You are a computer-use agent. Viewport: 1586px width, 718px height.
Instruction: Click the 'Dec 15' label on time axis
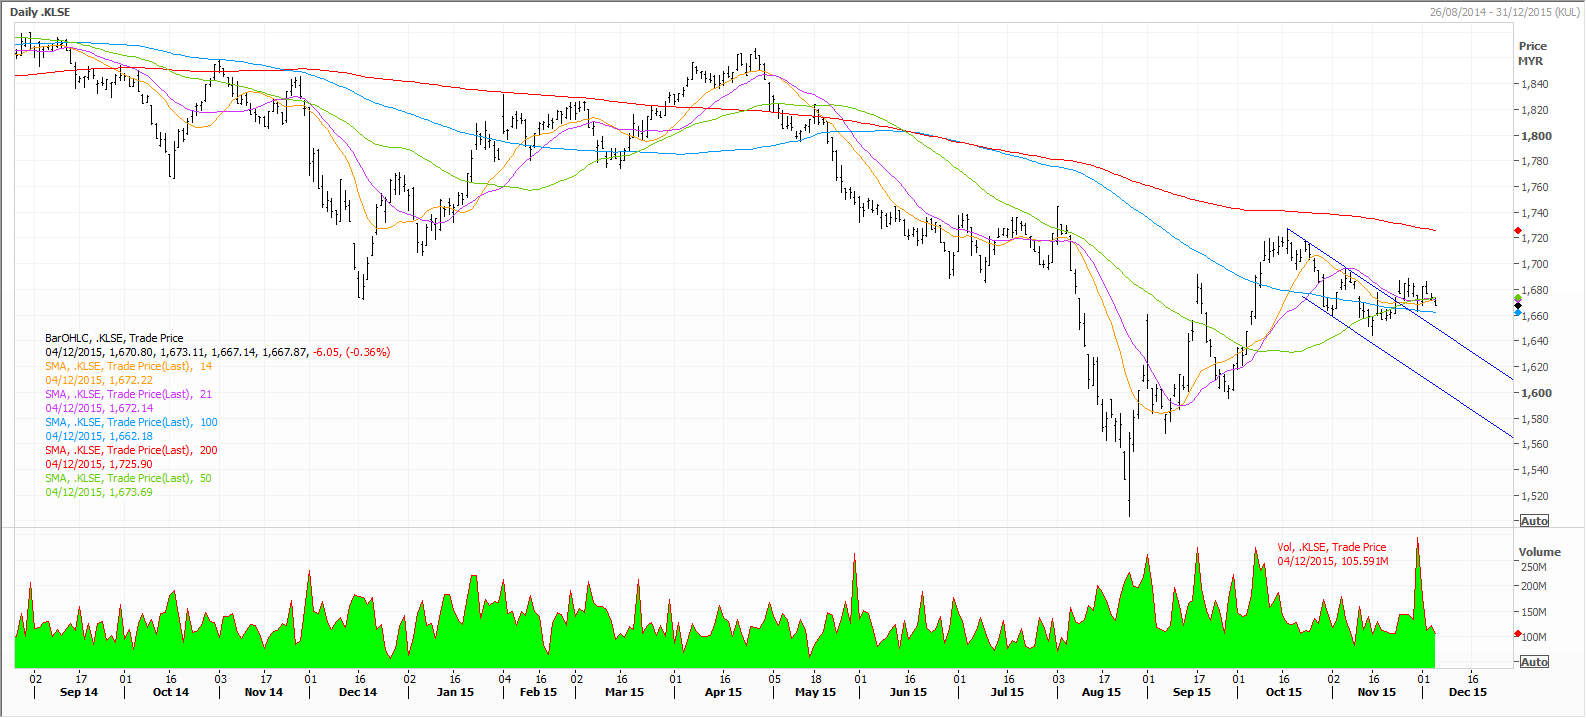1467,692
